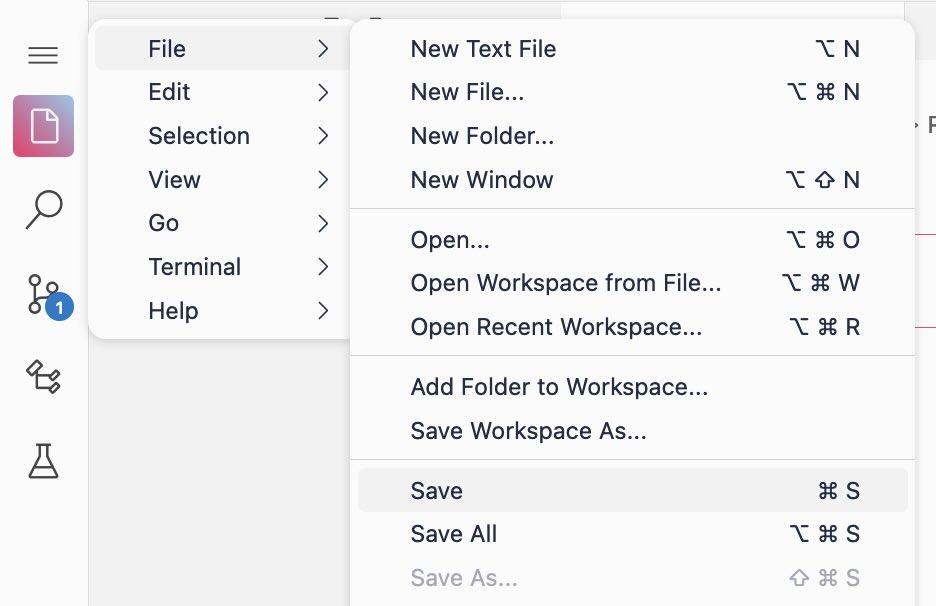Open the Help menu

[x=173, y=311]
